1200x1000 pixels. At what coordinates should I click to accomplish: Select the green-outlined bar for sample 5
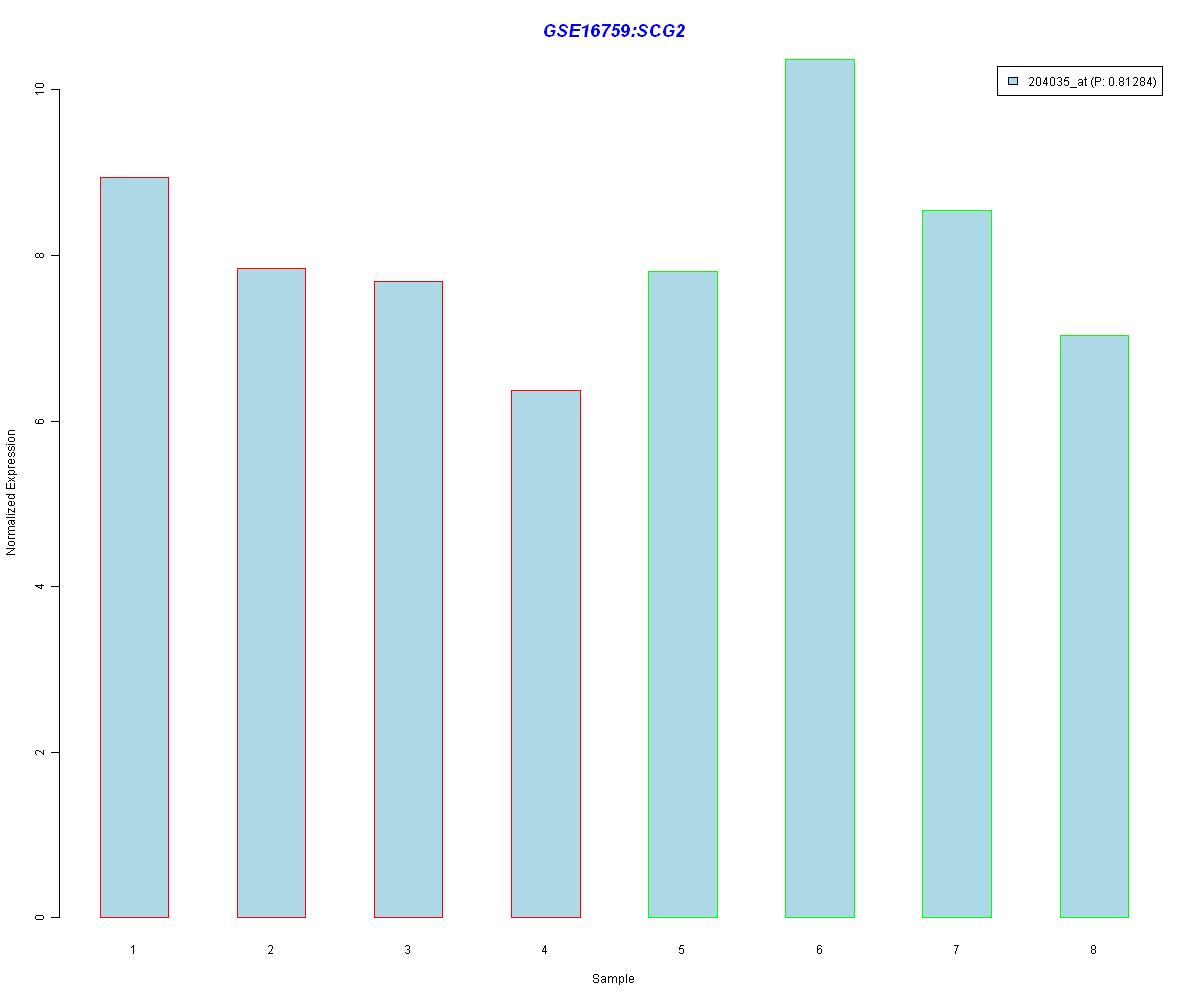(x=682, y=594)
